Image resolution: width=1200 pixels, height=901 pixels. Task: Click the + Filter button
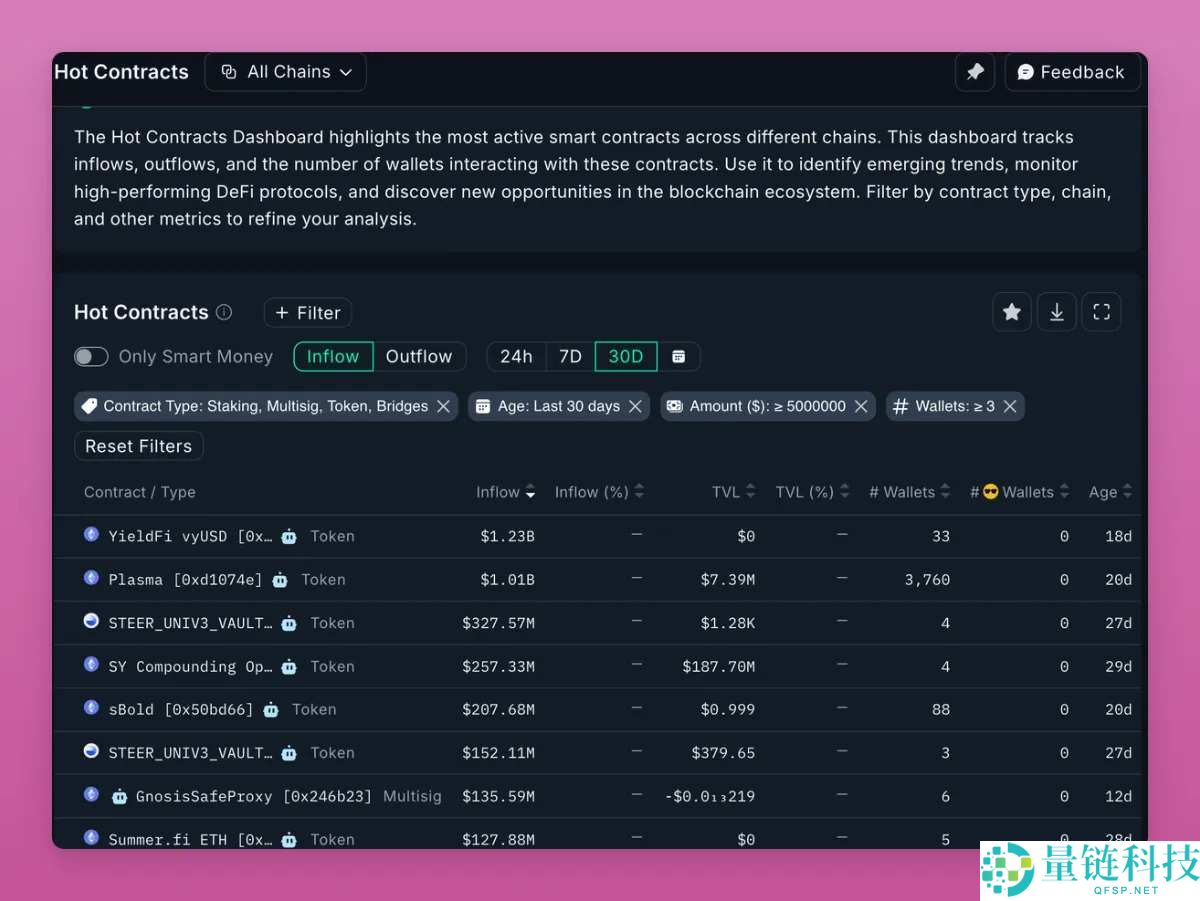[308, 313]
